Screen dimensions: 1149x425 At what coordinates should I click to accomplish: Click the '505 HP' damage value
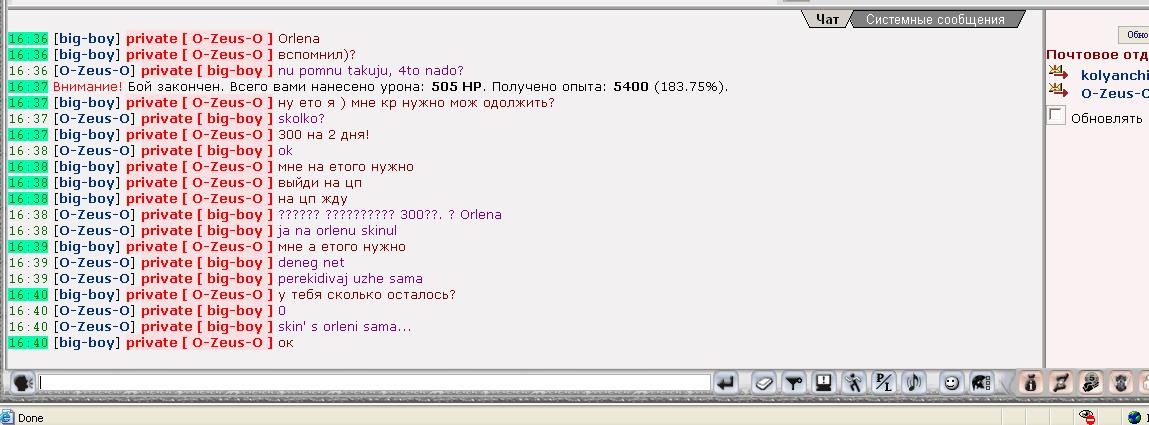pyautogui.click(x=459, y=86)
